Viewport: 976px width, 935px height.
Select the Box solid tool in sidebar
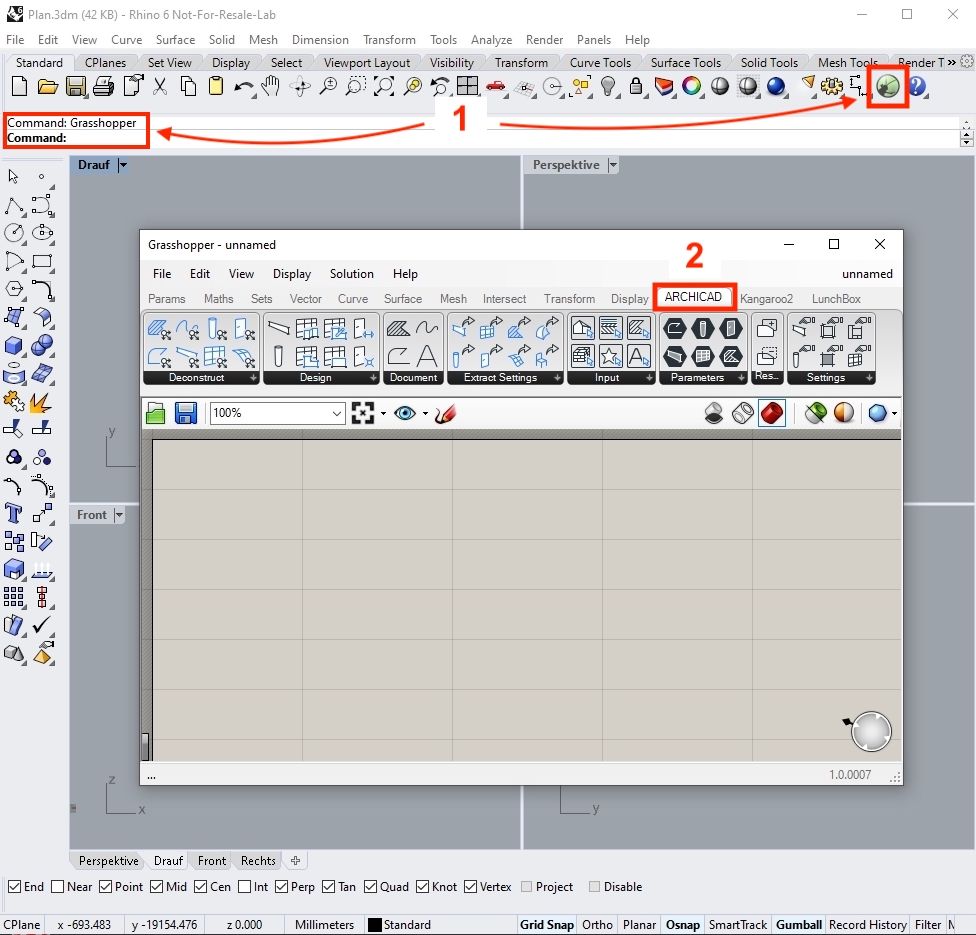13,345
